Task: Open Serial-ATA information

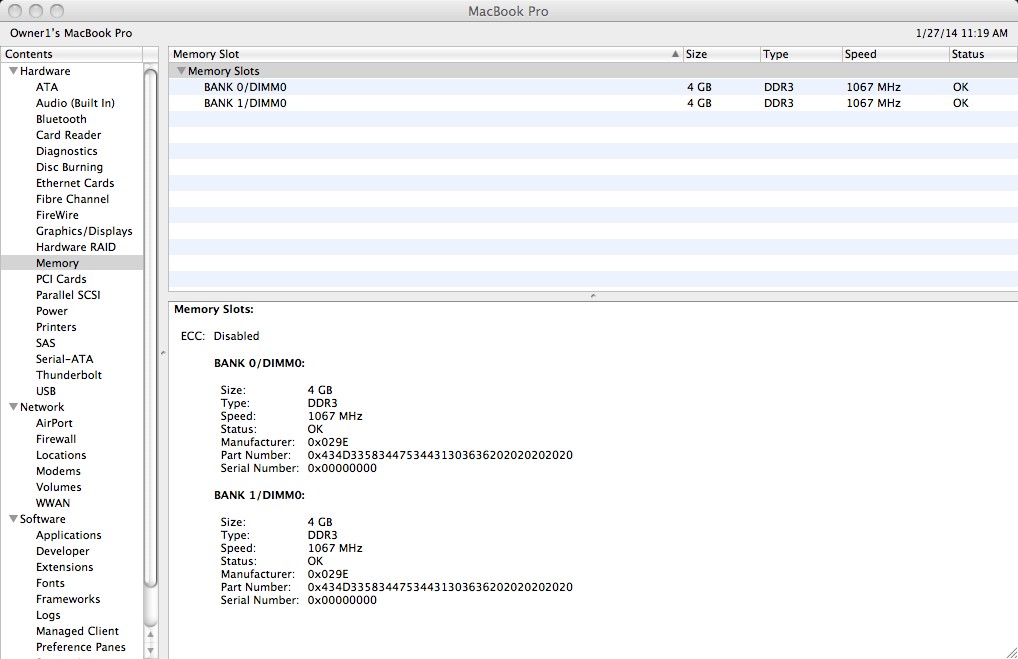Action: click(x=64, y=359)
